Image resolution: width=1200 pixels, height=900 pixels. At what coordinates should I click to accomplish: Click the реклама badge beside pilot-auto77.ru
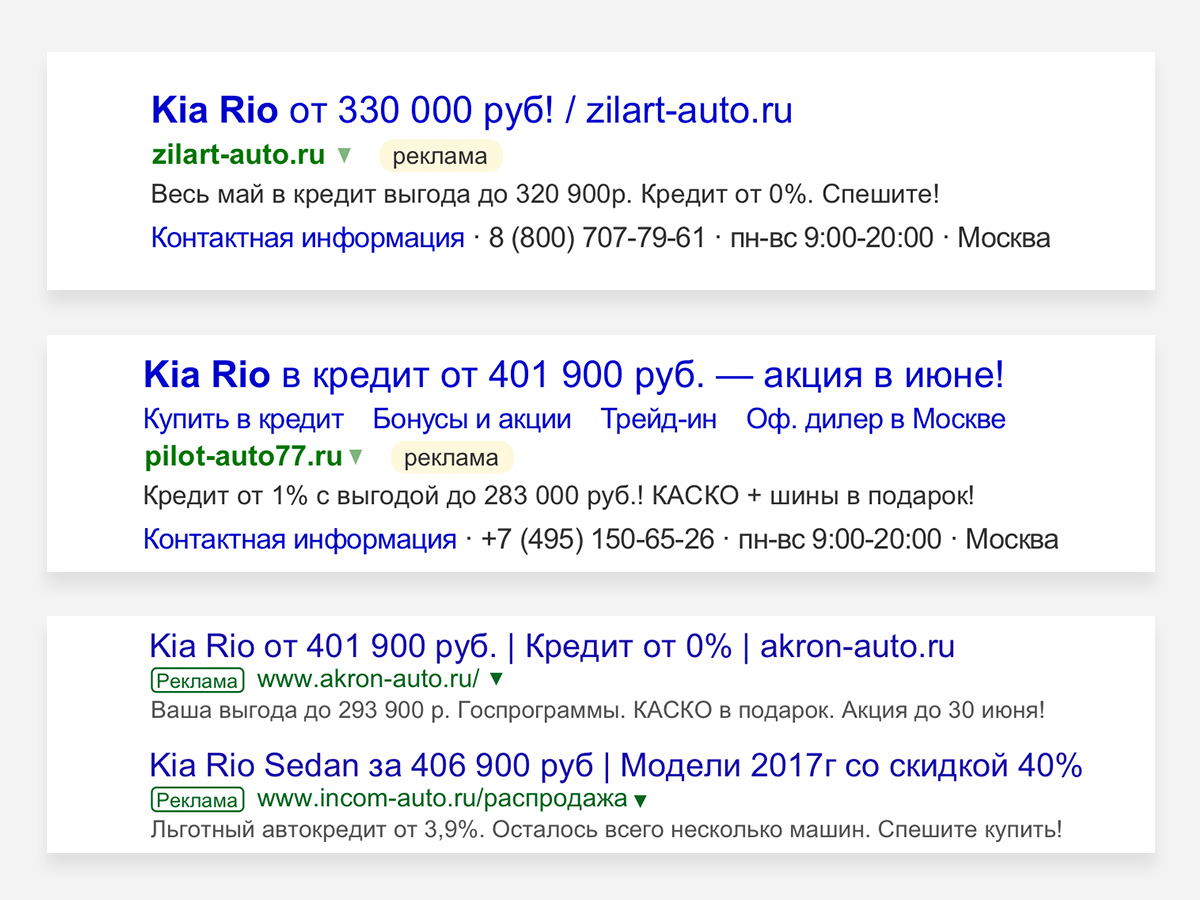pyautogui.click(x=451, y=458)
